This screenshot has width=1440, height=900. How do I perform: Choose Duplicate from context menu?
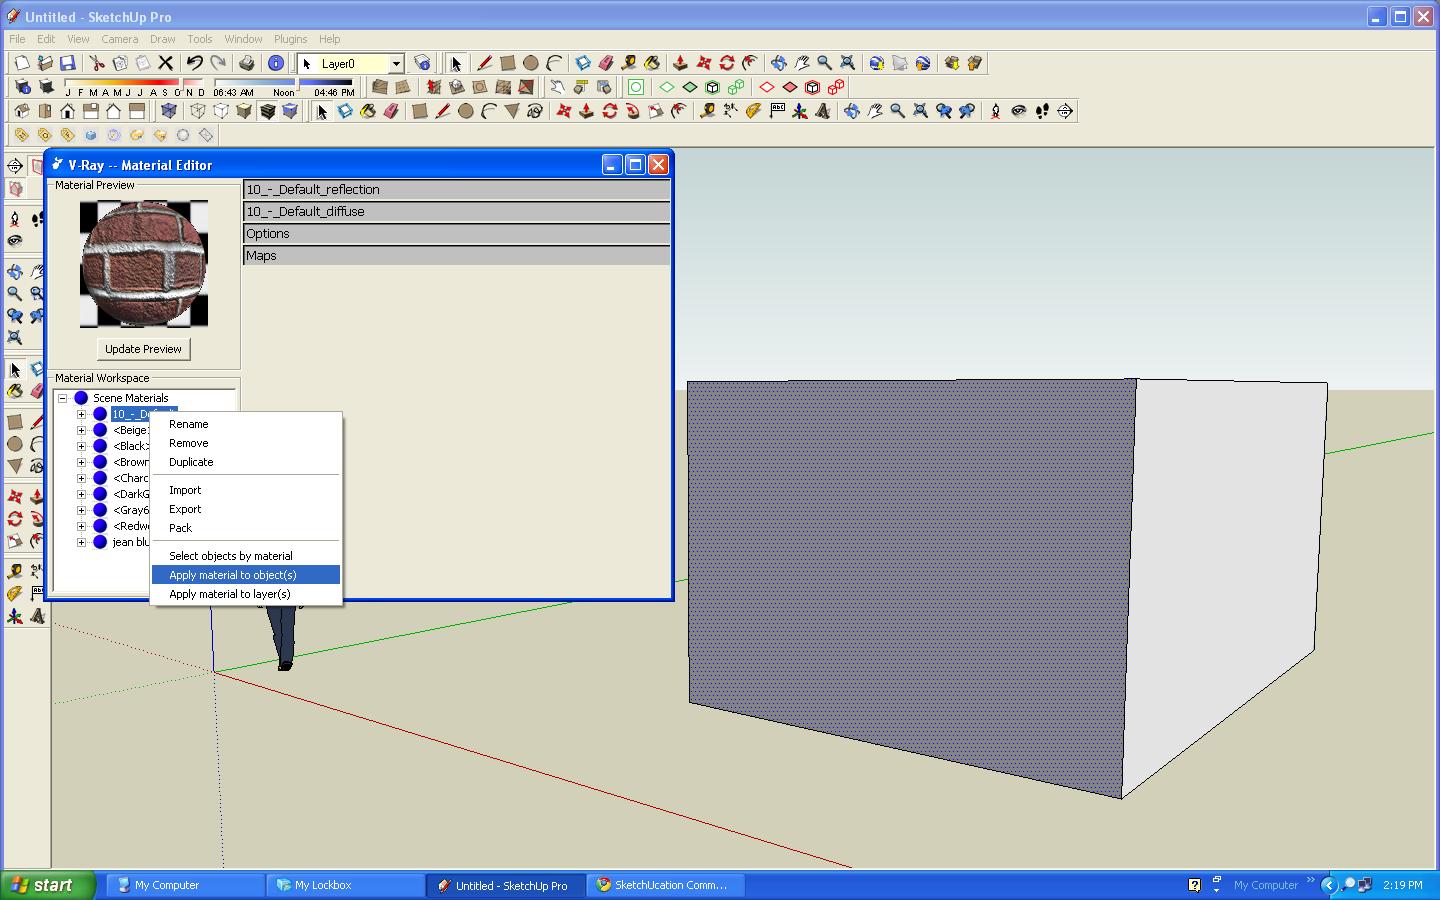(246, 462)
